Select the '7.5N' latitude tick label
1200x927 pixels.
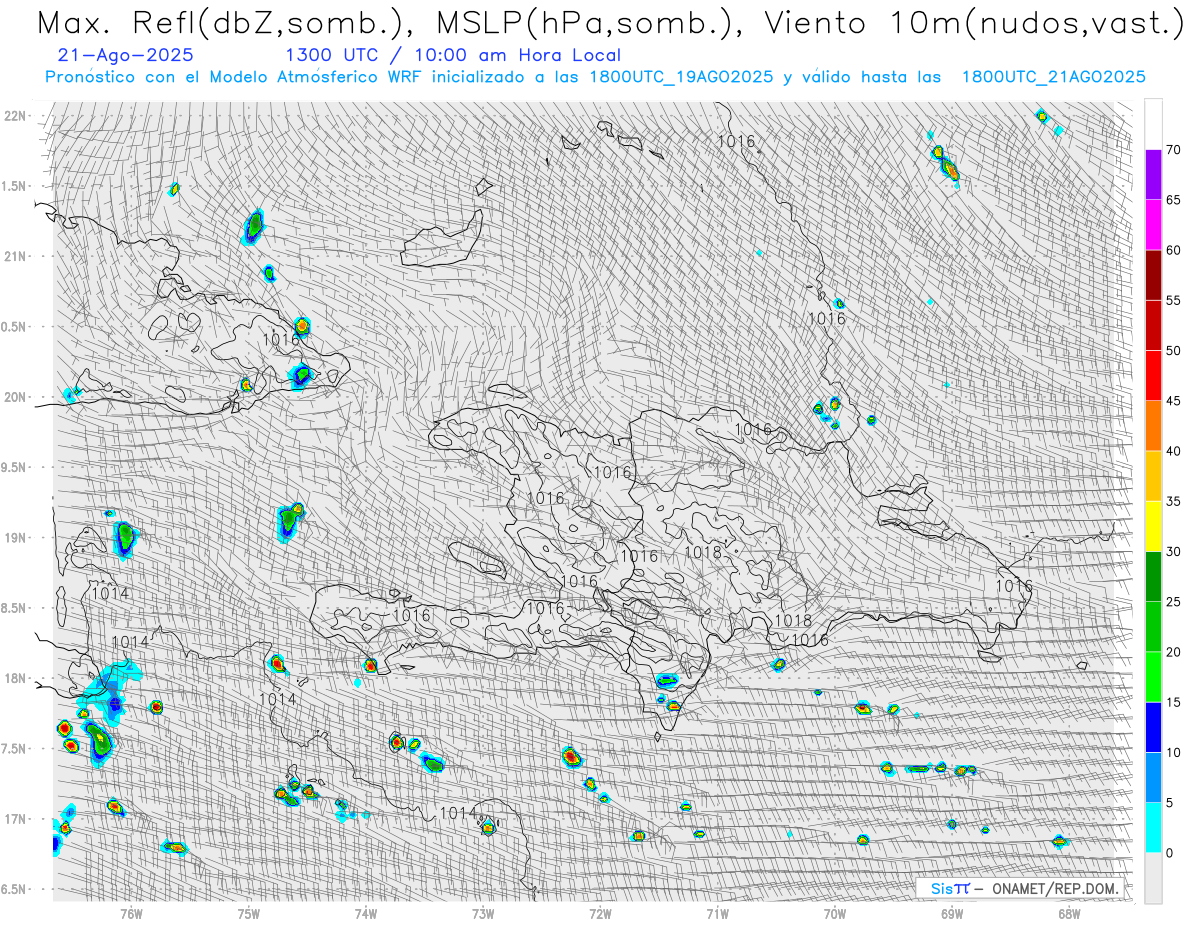(x=15, y=748)
